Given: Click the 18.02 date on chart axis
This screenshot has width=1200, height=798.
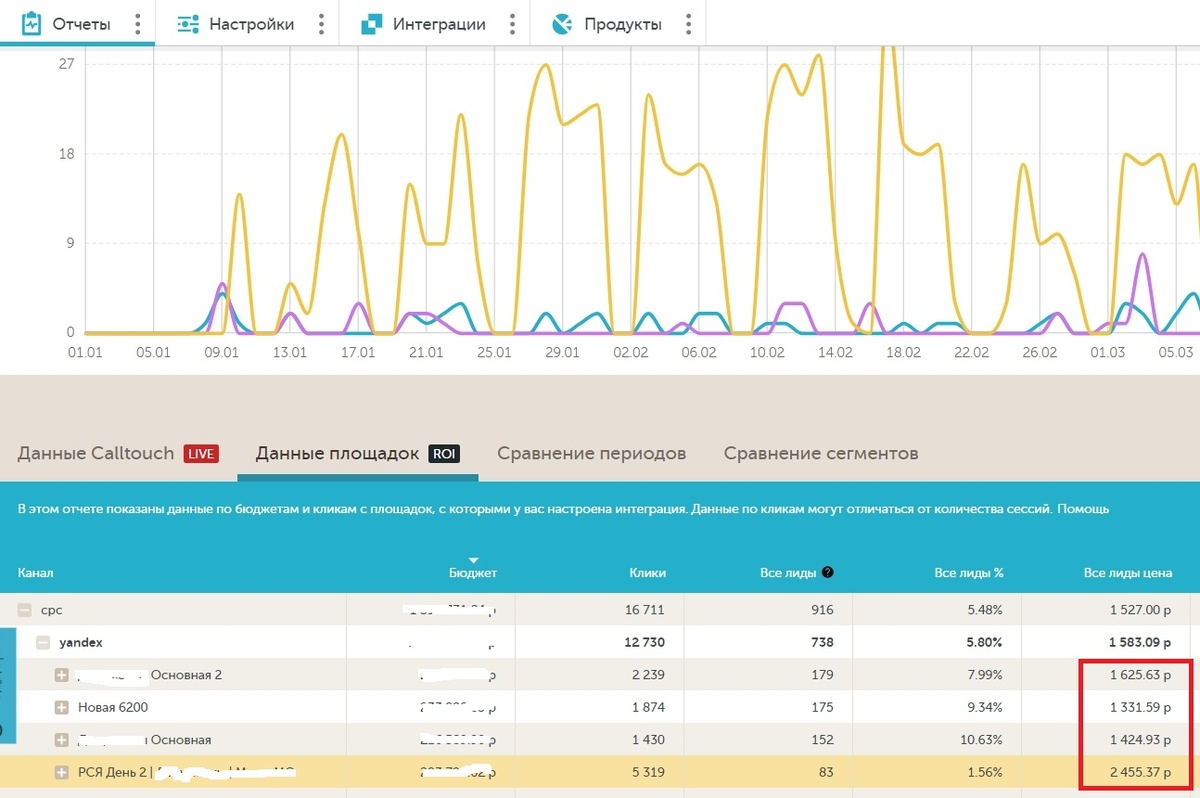Looking at the screenshot, I should 903,353.
